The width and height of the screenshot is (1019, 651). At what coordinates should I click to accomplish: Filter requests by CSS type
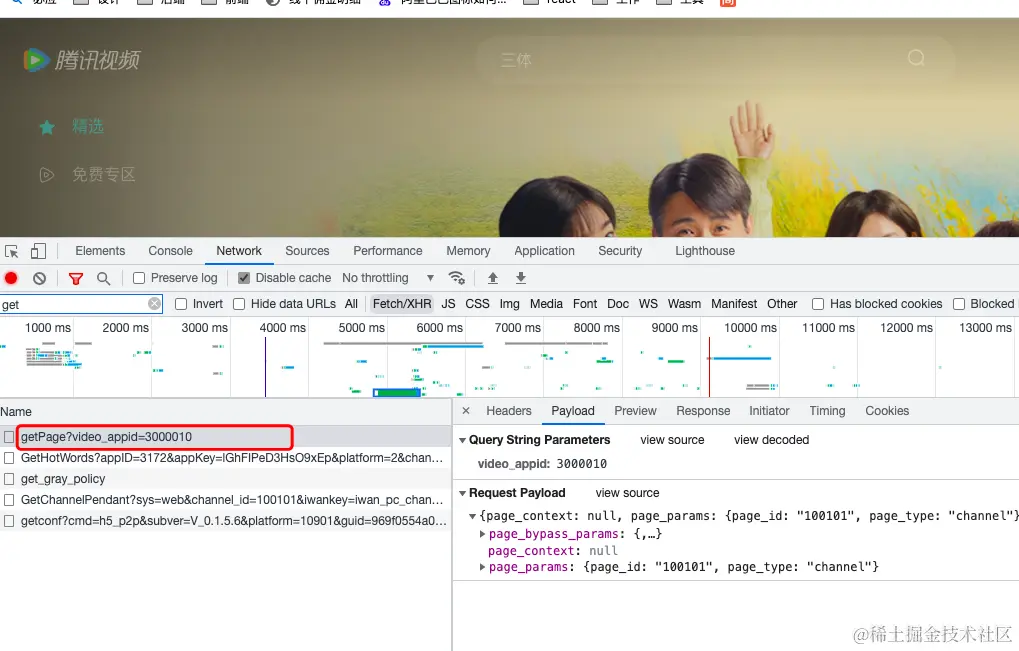coord(477,303)
